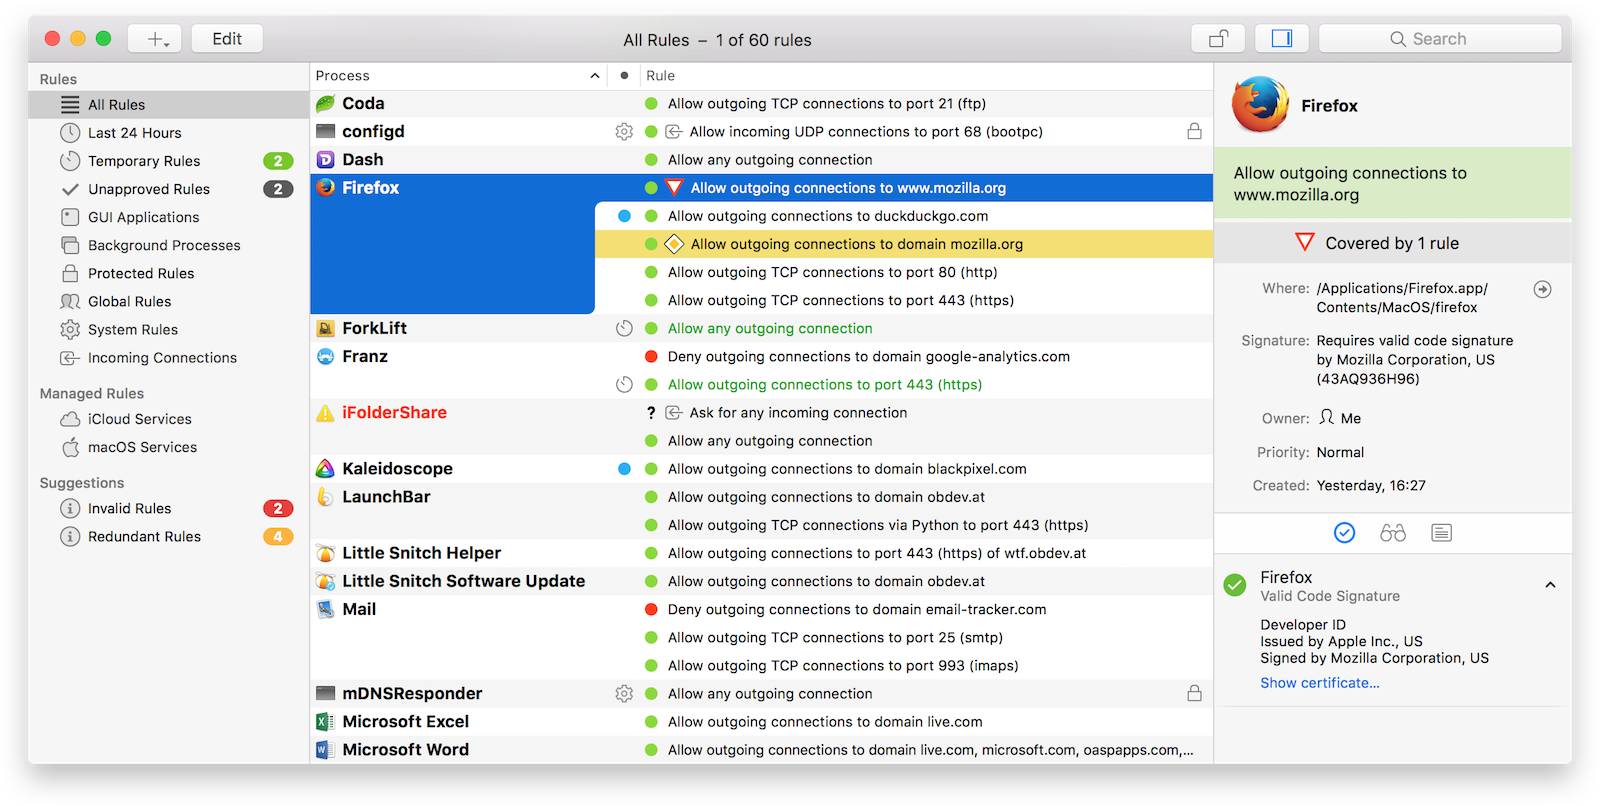
Task: Toggle the inspector sidebar button
Action: 1282,39
